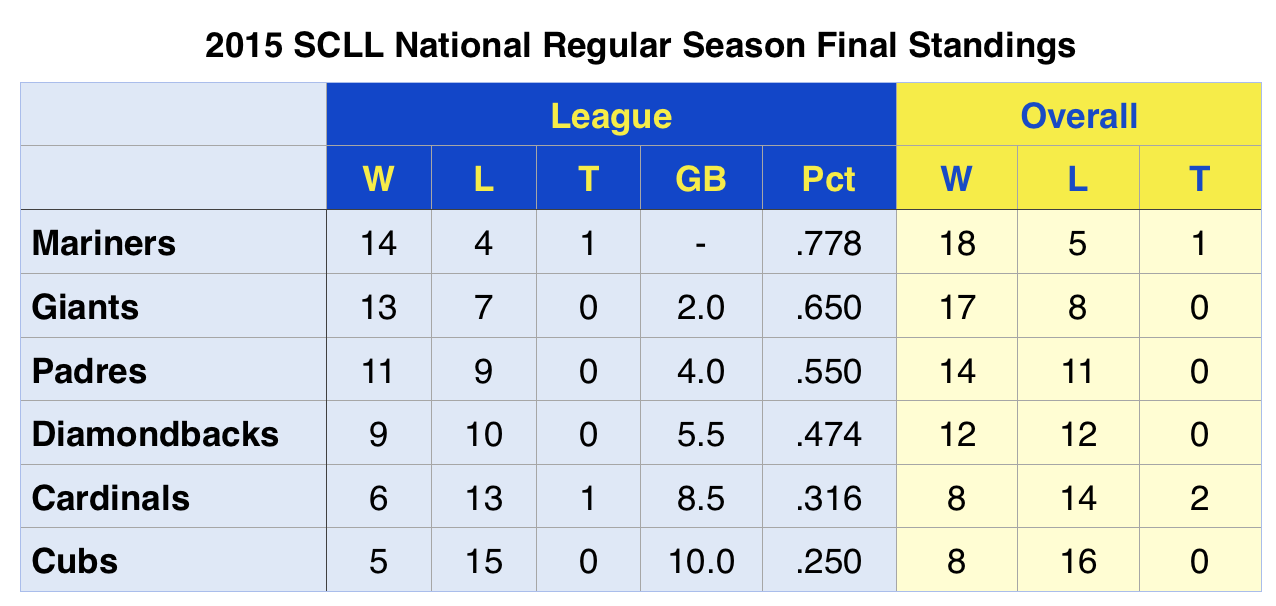The width and height of the screenshot is (1276, 606).
Task: Click the Mariners .778 percentage cell
Action: coord(829,242)
